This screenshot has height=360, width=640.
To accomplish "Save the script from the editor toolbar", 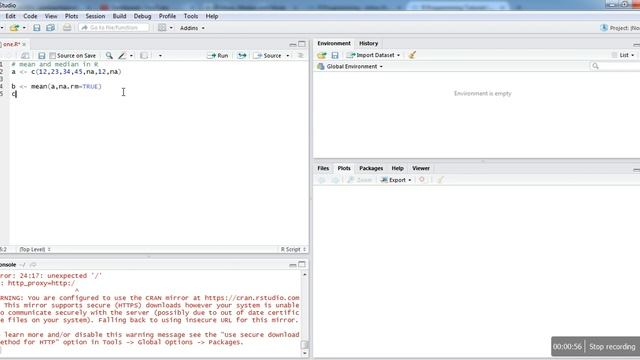I will 42,56.
